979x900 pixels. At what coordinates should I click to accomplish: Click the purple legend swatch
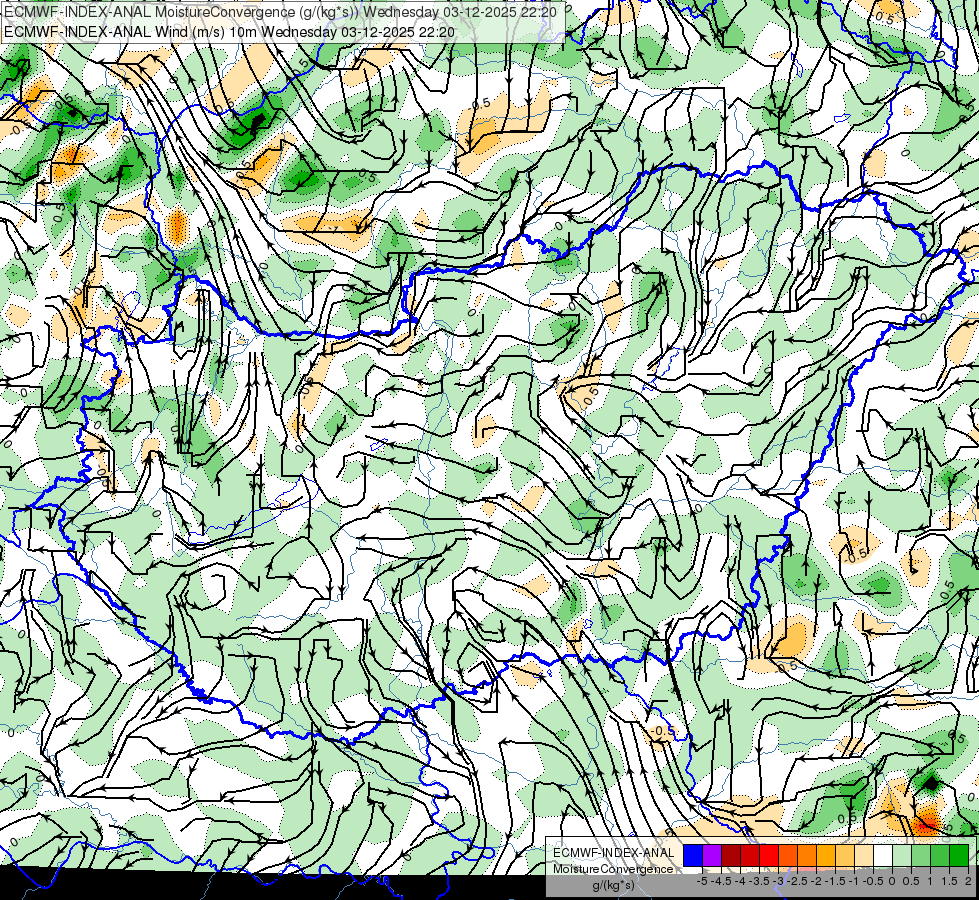pos(712,855)
